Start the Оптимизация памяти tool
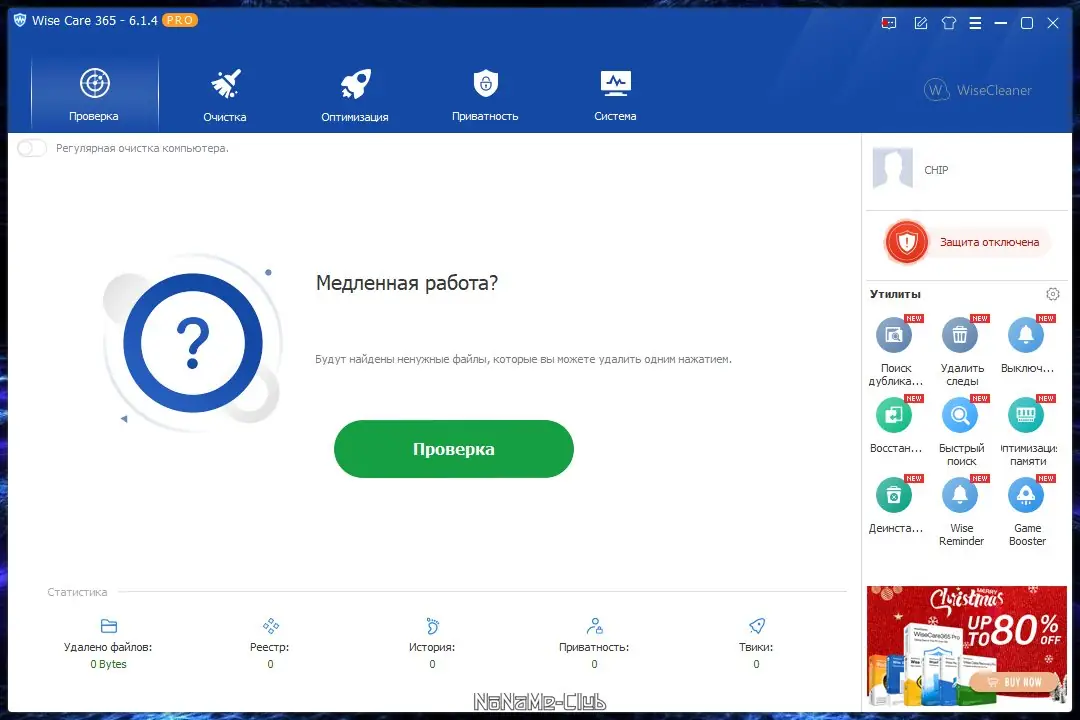This screenshot has height=720, width=1080. pos(1026,415)
